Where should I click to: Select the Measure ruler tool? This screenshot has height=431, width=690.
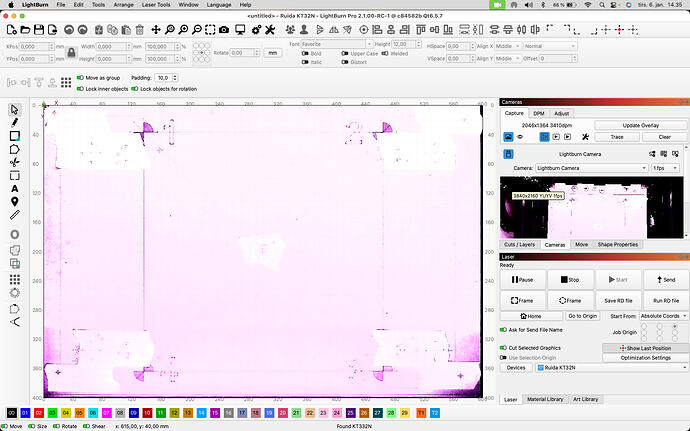tap(15, 215)
